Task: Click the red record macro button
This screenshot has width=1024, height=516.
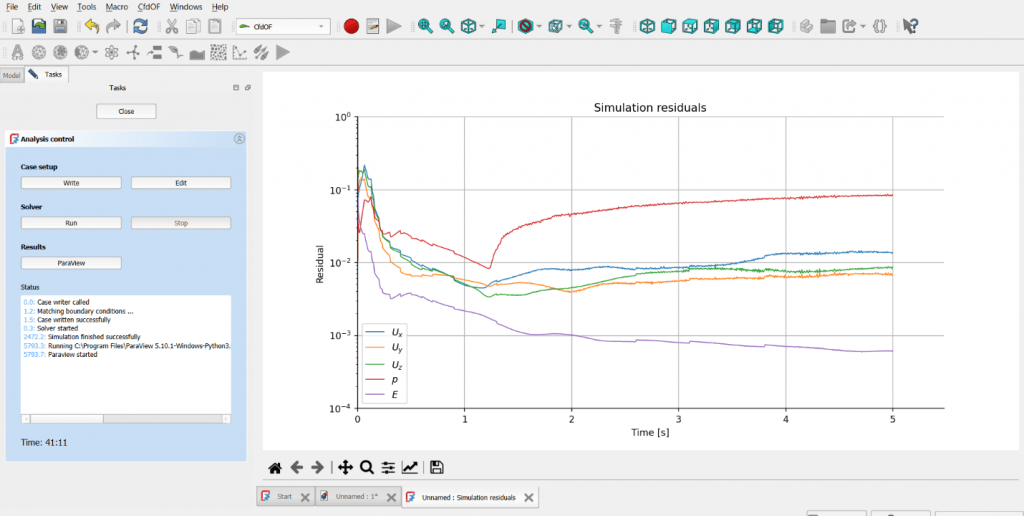Action: click(x=351, y=26)
